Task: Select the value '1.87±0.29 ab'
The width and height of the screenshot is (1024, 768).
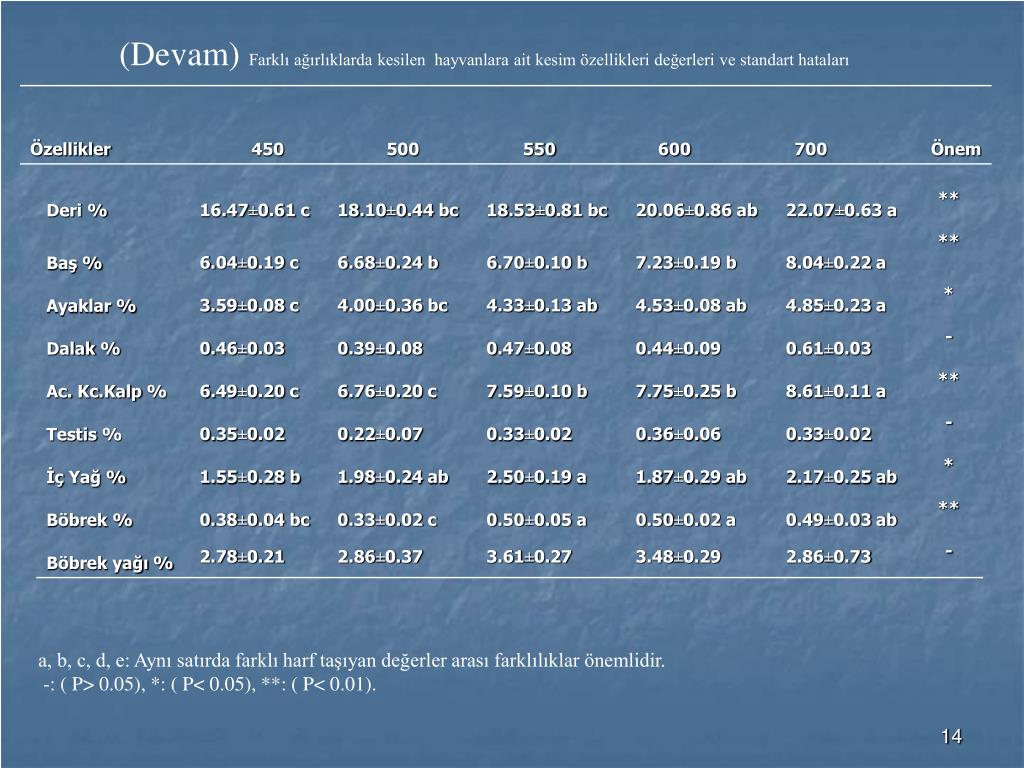Action: coord(691,477)
